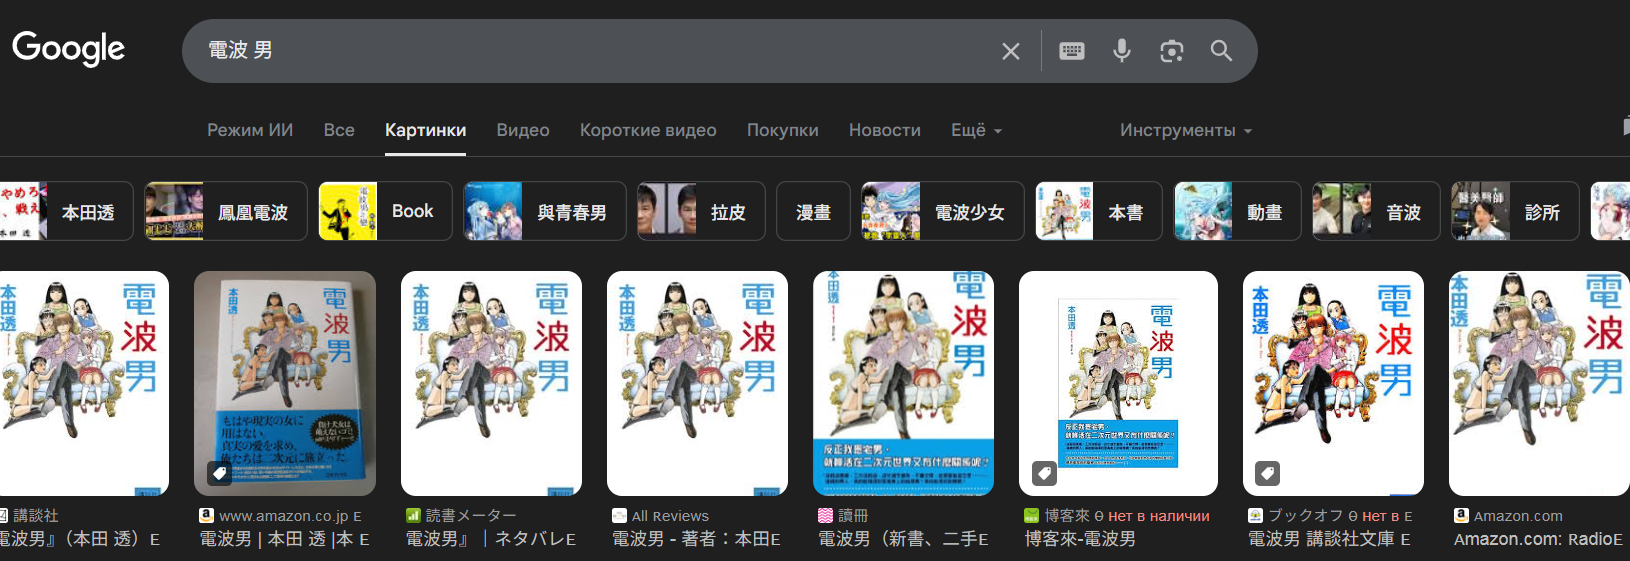This screenshot has width=1630, height=561.
Task: Click product tag icon on ブックオフ thumbnail
Action: pyautogui.click(x=1268, y=473)
